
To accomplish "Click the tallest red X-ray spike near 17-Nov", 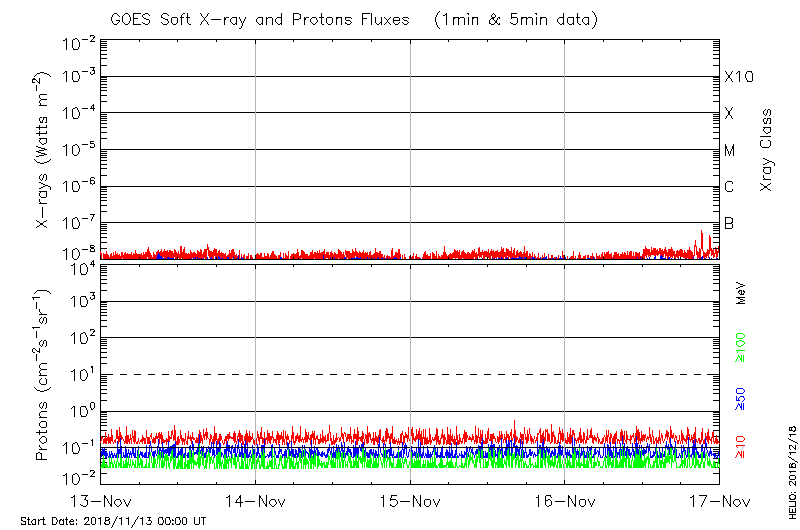I will click(x=702, y=238).
